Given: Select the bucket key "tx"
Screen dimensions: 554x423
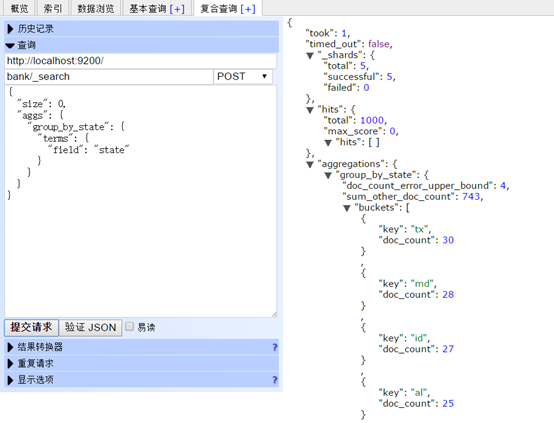Looking at the screenshot, I should tap(419, 229).
